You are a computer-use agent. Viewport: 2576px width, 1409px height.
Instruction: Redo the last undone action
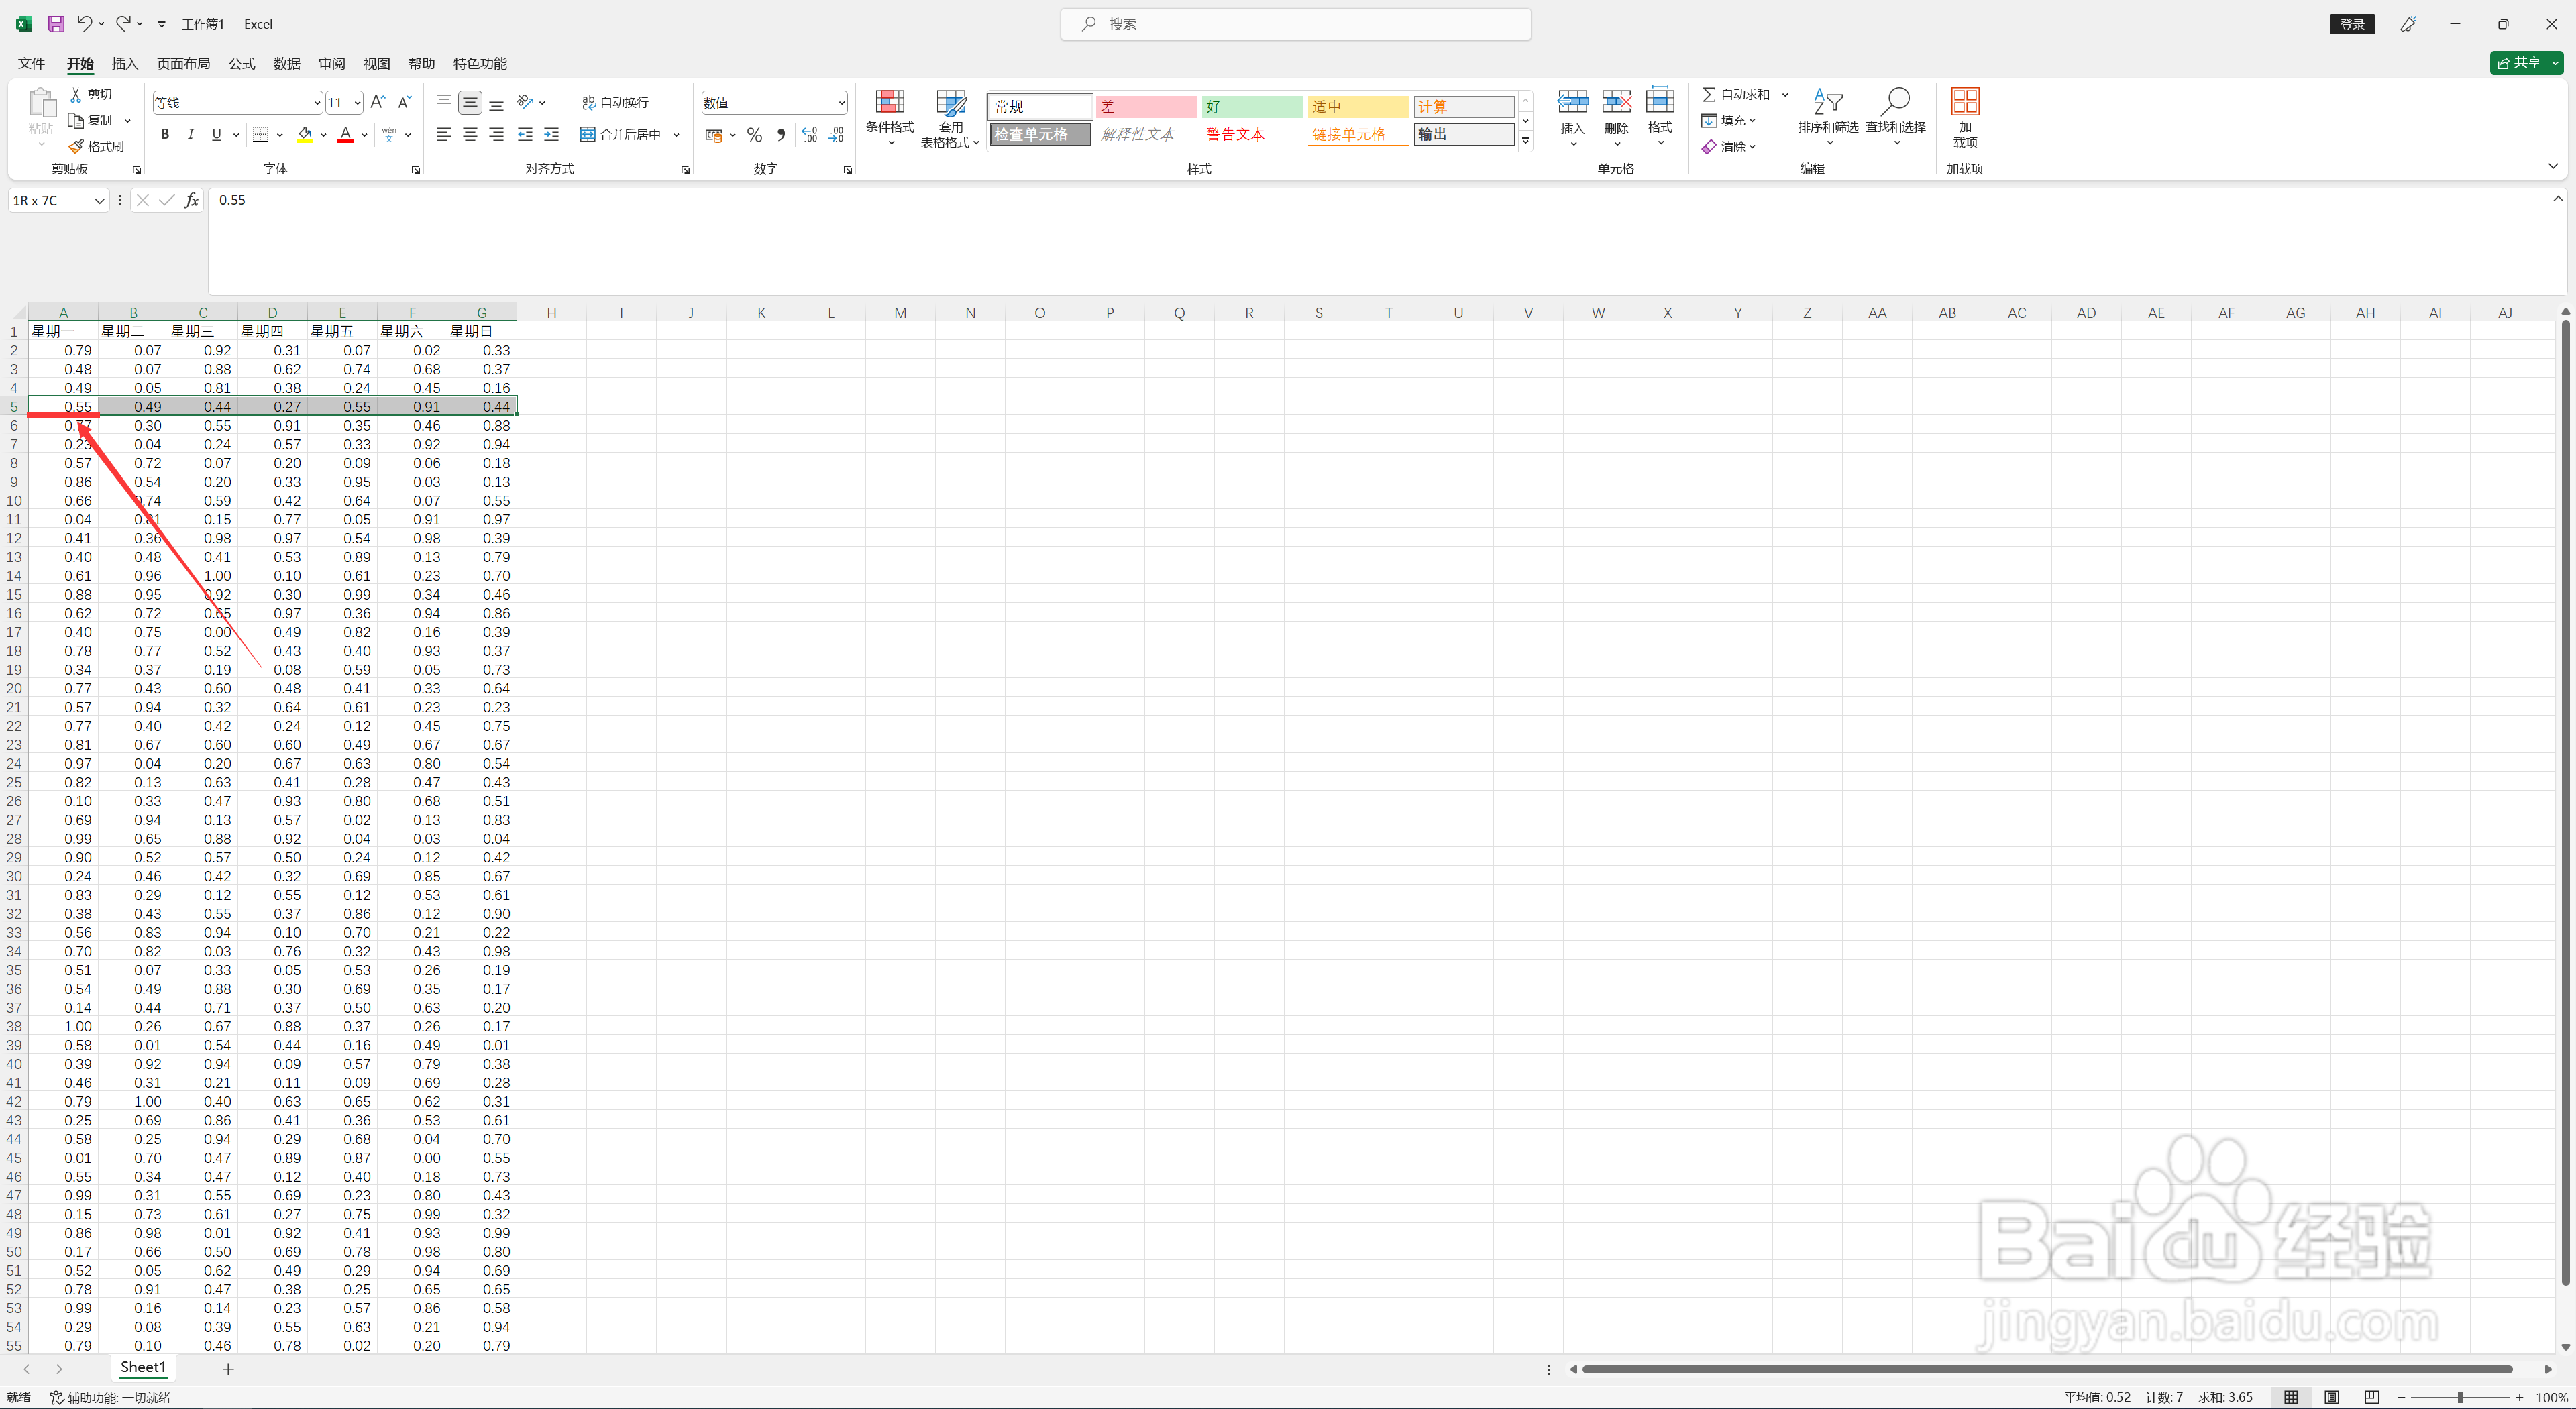pos(122,23)
